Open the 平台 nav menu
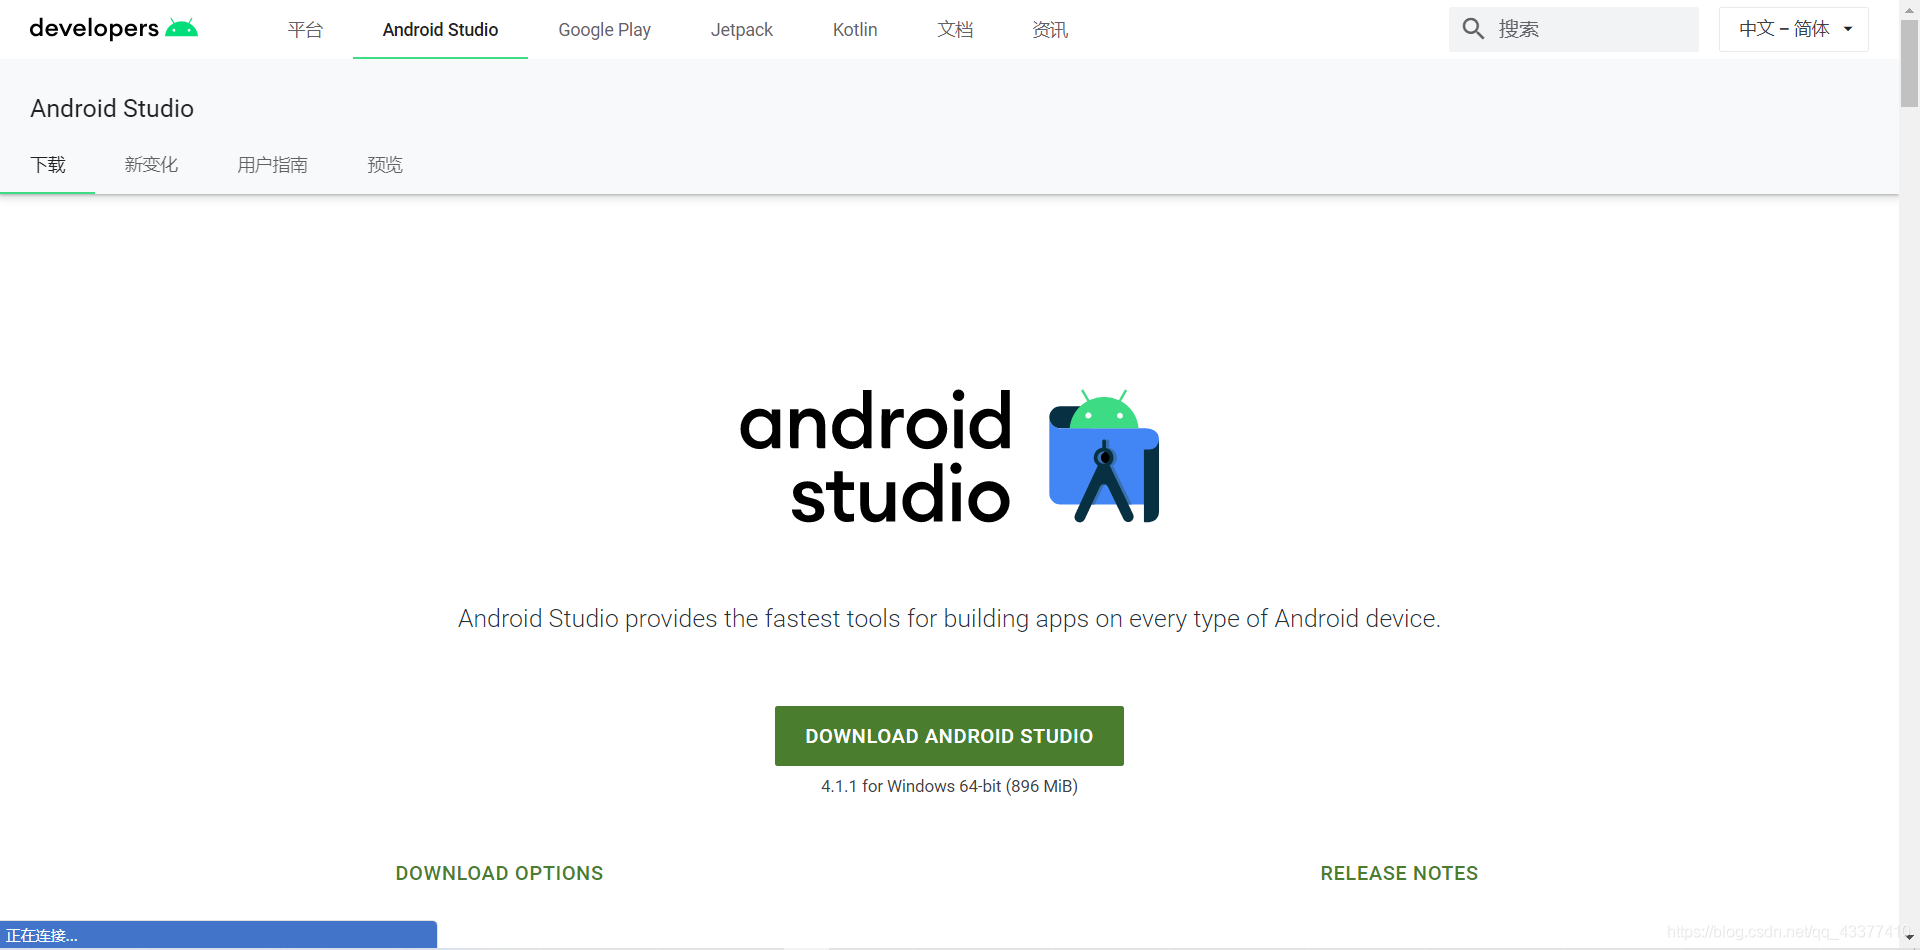The width and height of the screenshot is (1920, 950). [x=305, y=30]
